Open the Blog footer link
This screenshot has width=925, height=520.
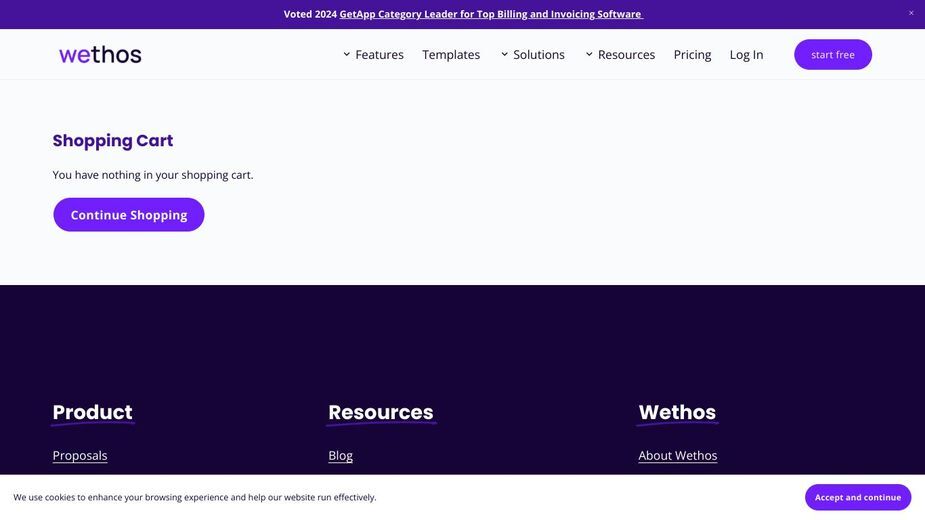point(340,456)
